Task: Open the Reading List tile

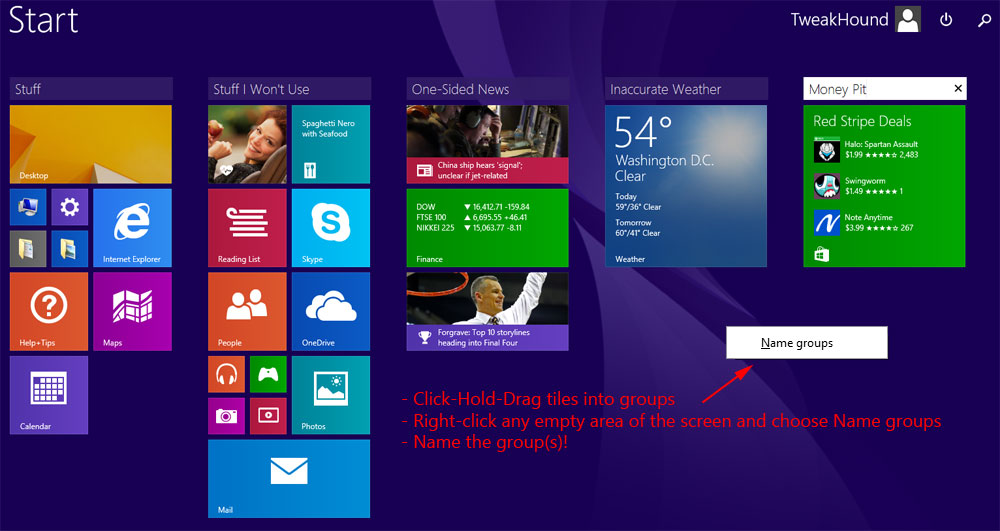Action: coord(247,228)
